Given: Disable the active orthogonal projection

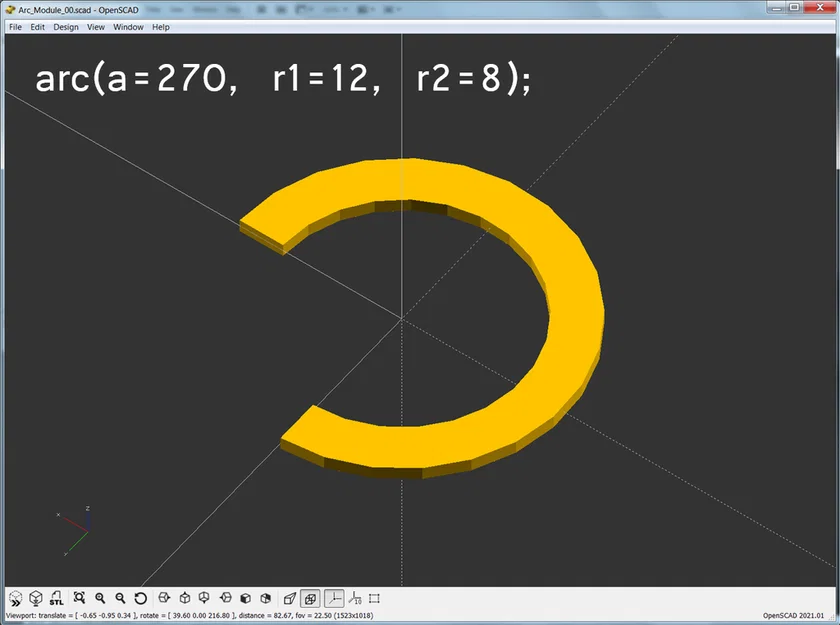Looking at the screenshot, I should [x=309, y=598].
